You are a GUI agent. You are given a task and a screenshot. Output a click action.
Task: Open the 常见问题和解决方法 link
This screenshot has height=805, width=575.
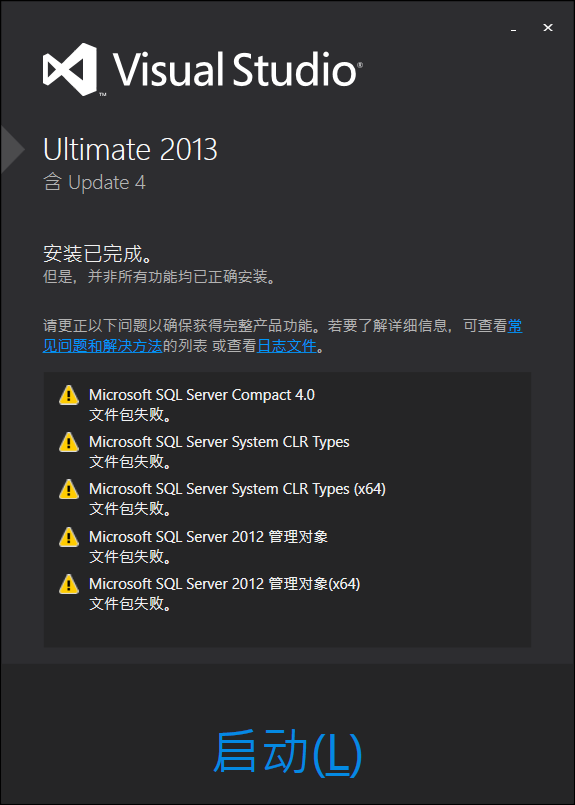tap(283, 336)
